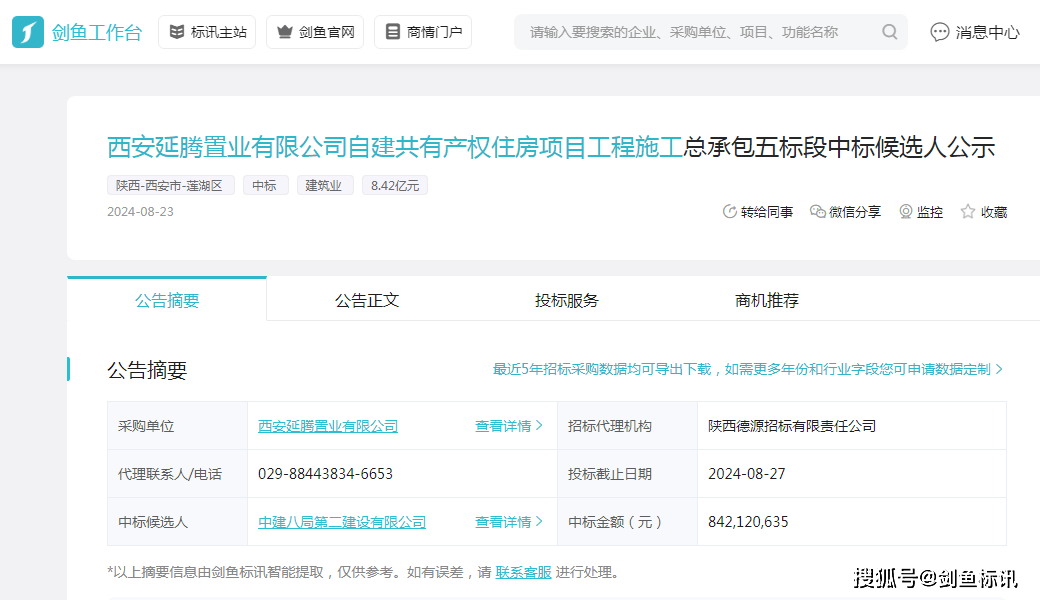Image resolution: width=1040 pixels, height=600 pixels.
Task: Open 商情门户 from the top bar
Action: (423, 32)
